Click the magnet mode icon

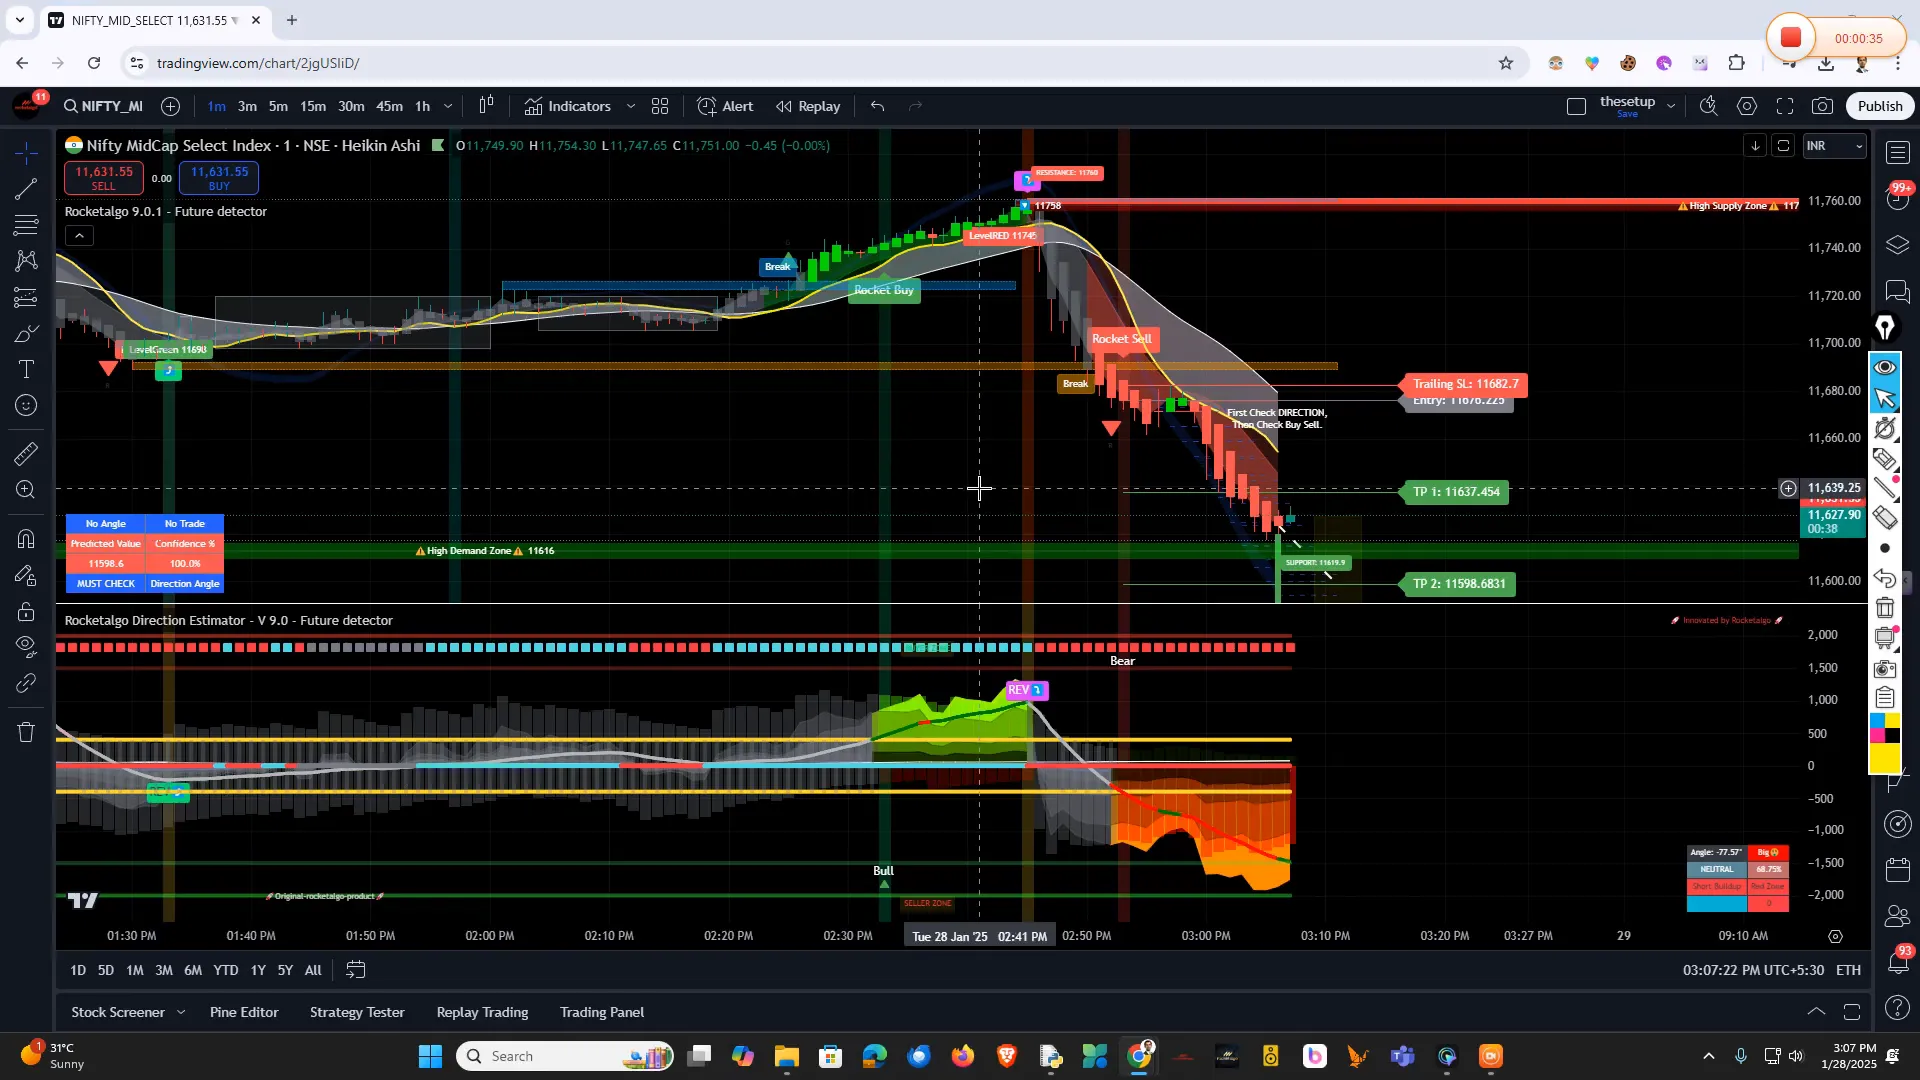tap(27, 538)
